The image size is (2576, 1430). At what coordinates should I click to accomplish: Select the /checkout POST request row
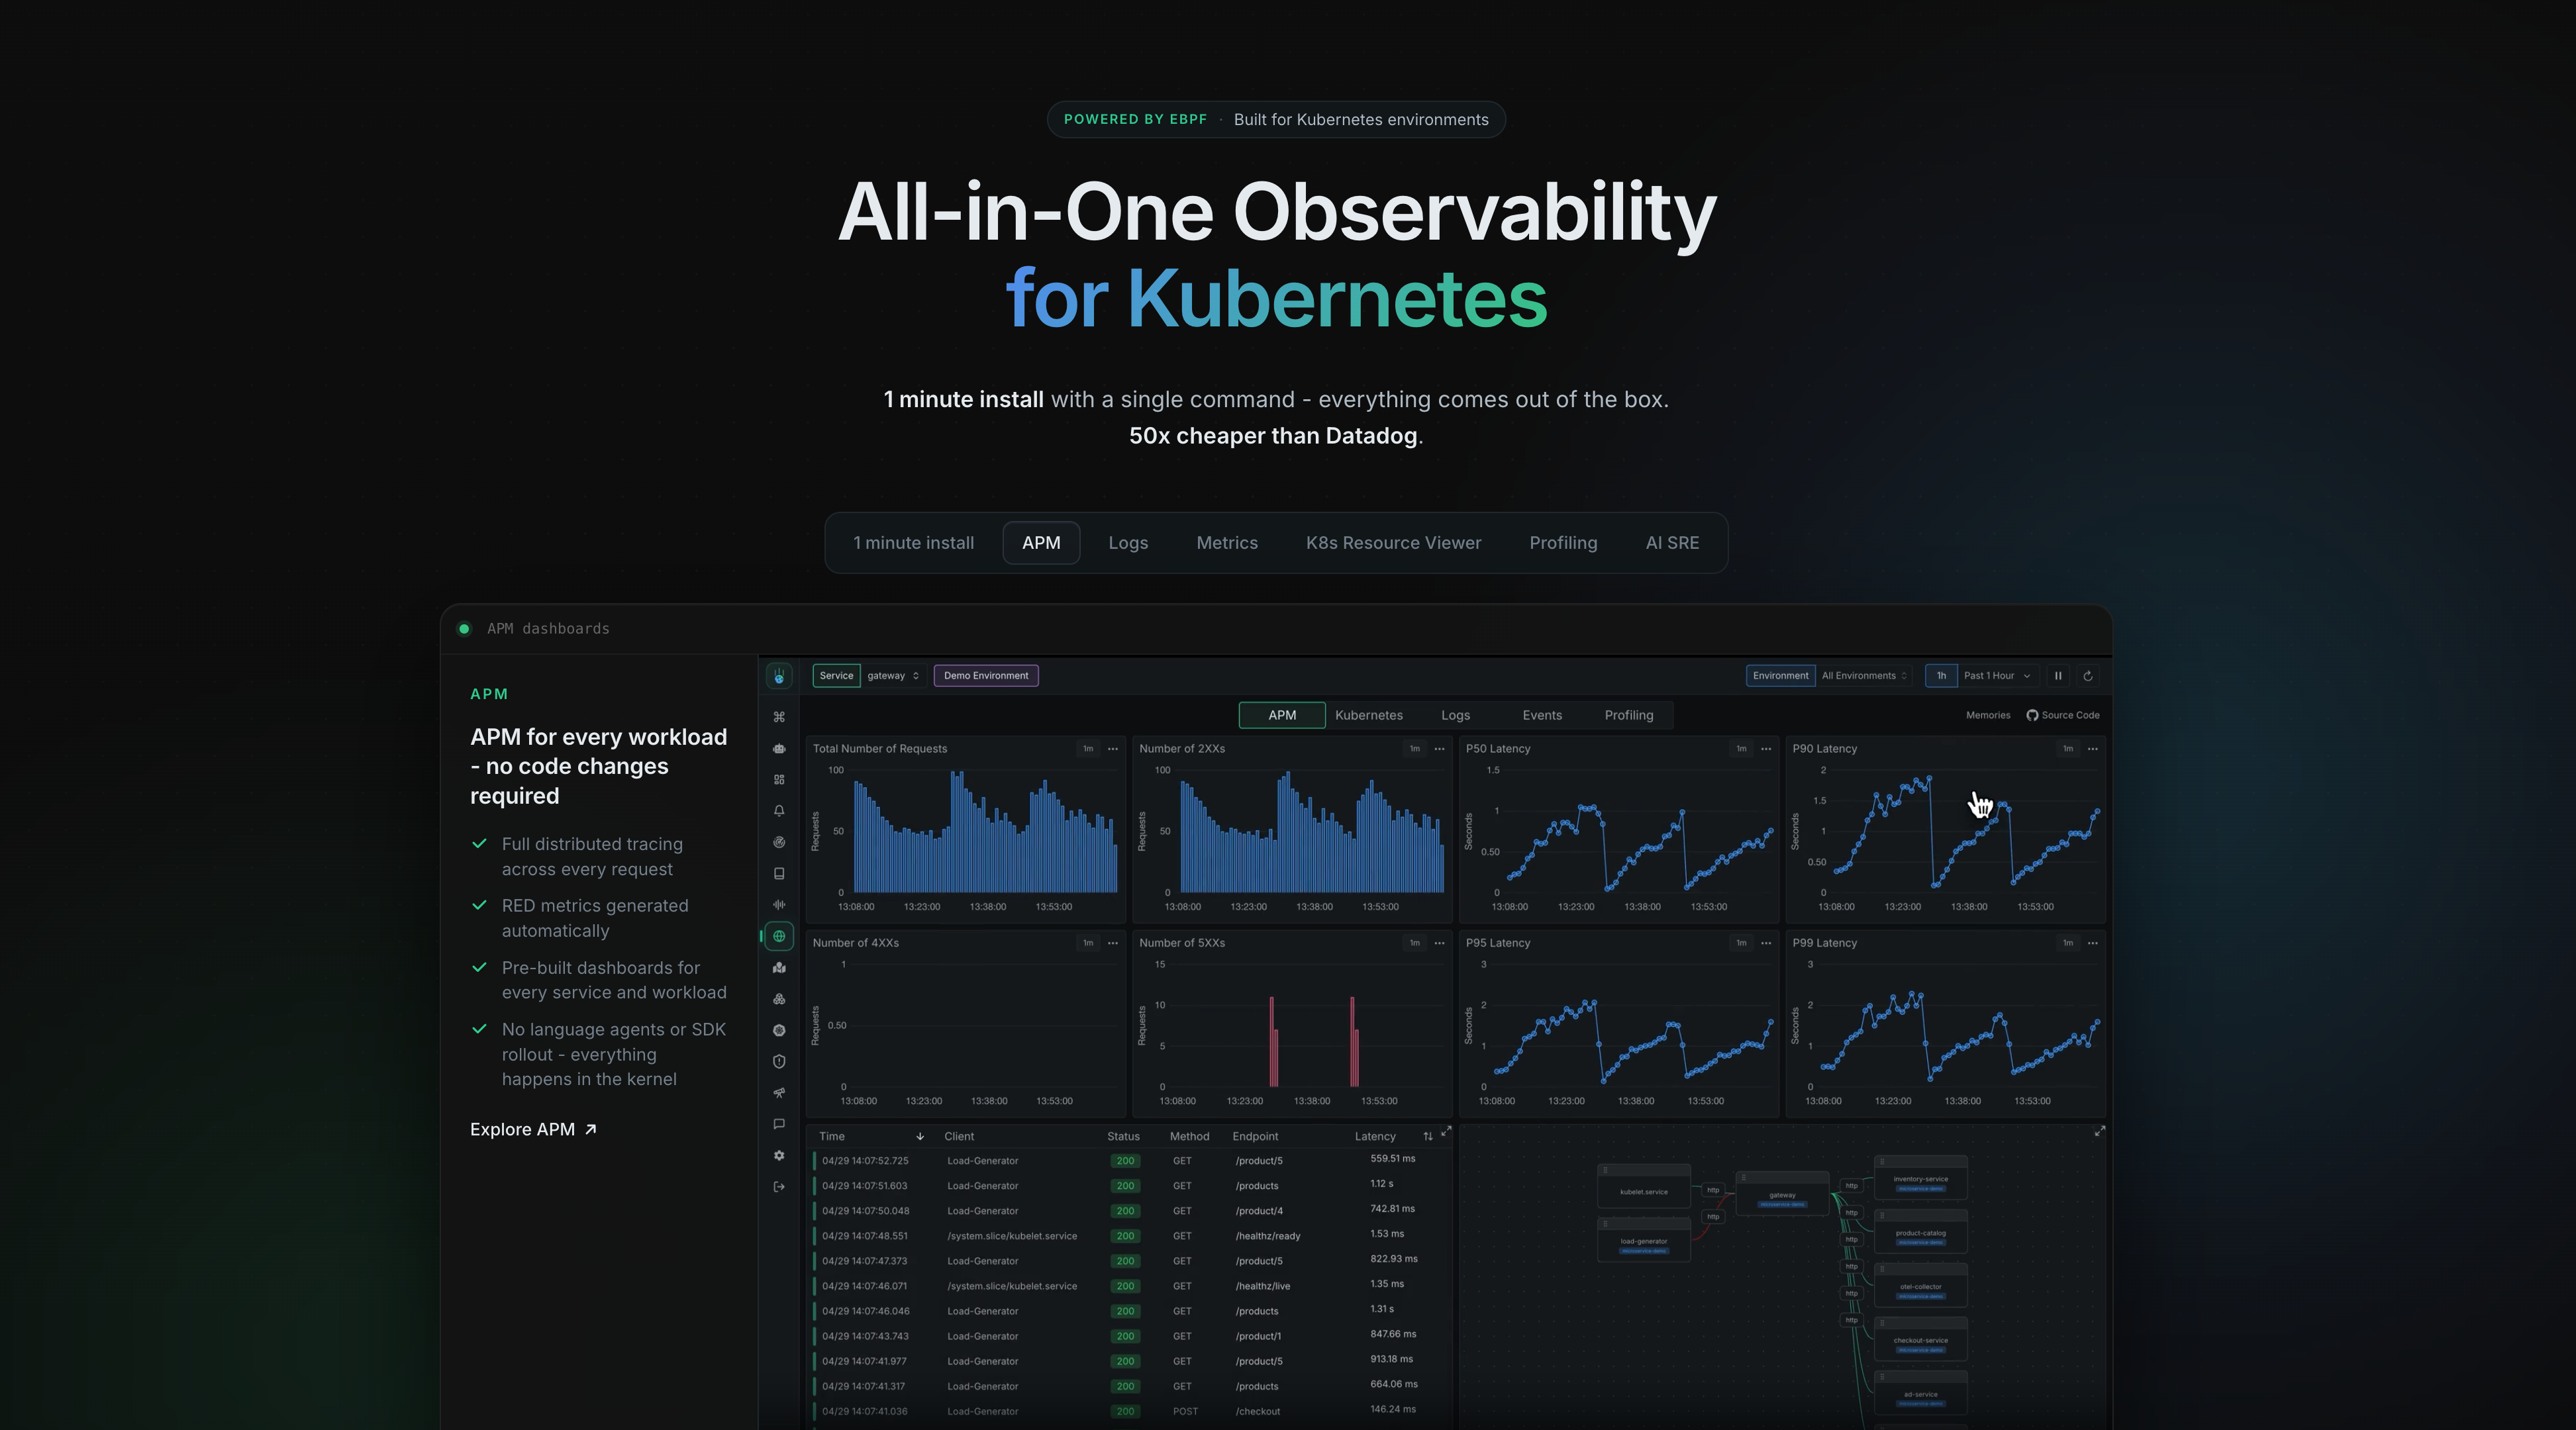click(1130, 1411)
